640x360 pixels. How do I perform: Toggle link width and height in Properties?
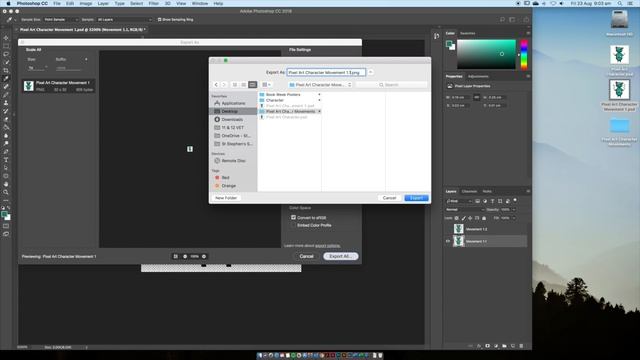tap(476, 98)
